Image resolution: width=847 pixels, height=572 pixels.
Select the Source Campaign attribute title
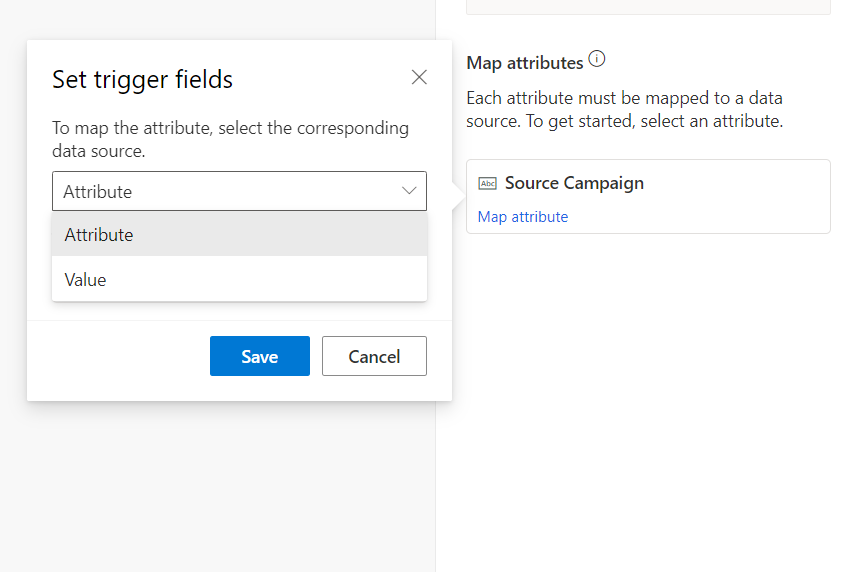coord(574,183)
